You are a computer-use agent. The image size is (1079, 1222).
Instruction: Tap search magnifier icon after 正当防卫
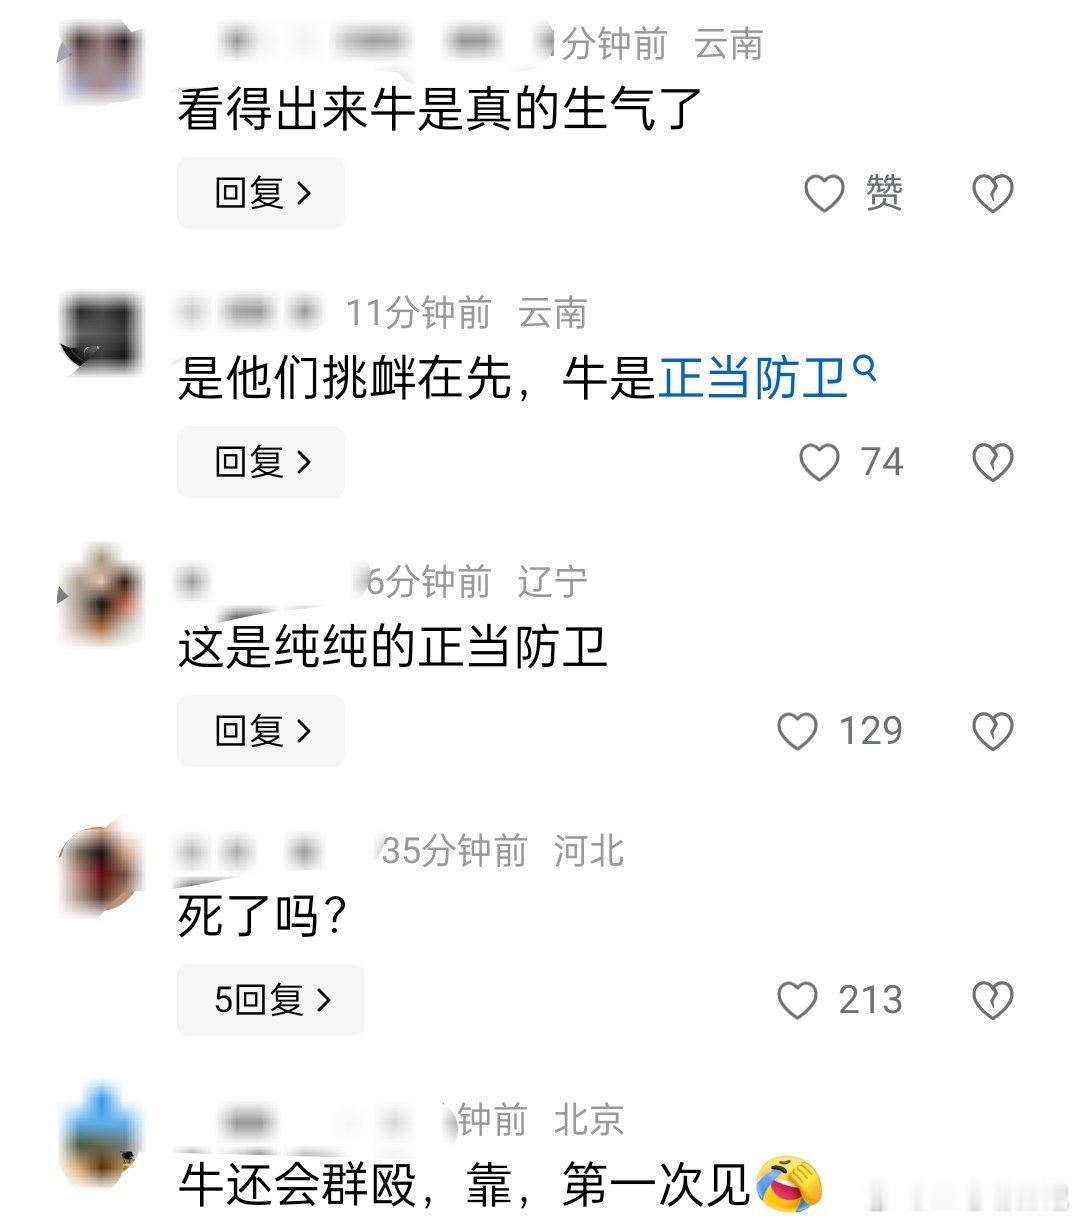pyautogui.click(x=865, y=370)
